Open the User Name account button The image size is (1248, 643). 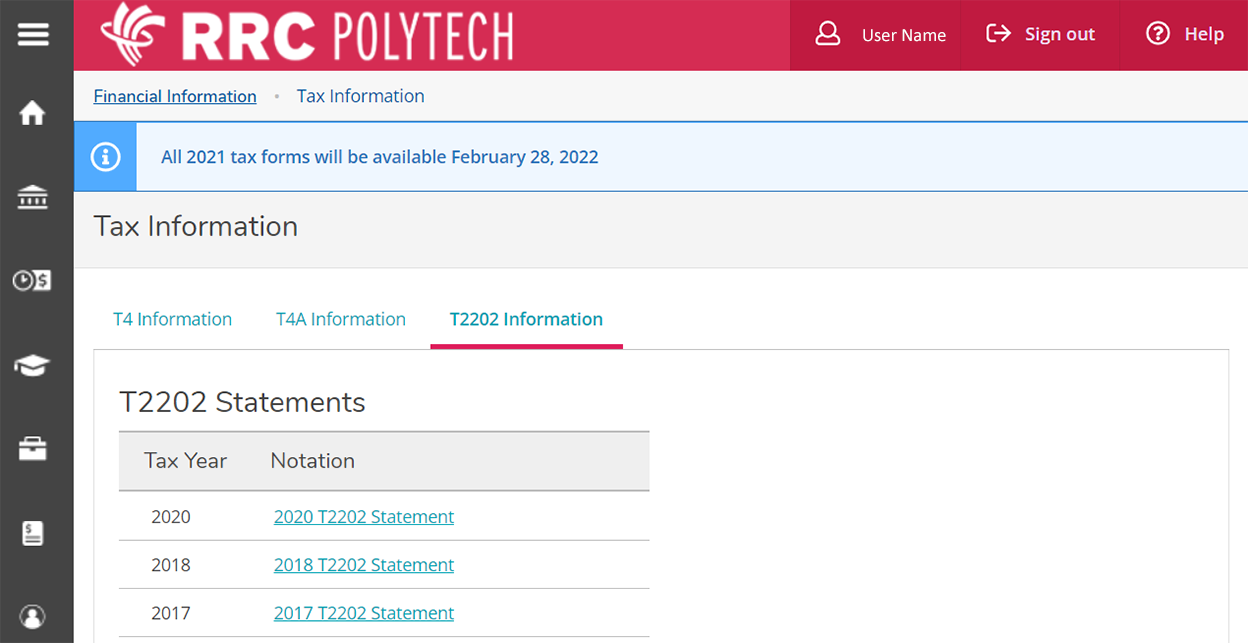pyautogui.click(x=879, y=35)
